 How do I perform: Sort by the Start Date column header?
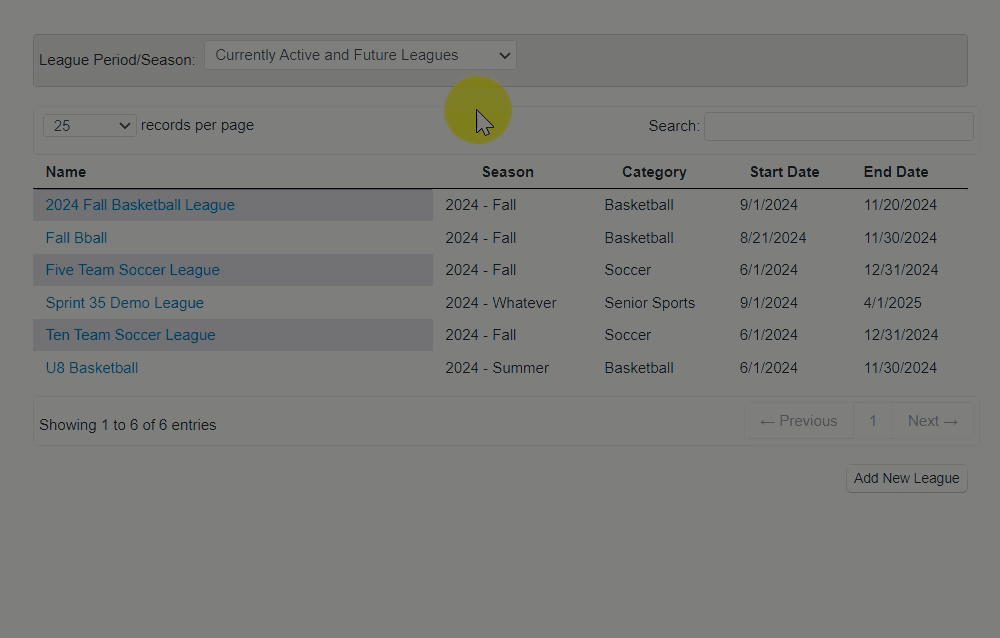pos(784,172)
